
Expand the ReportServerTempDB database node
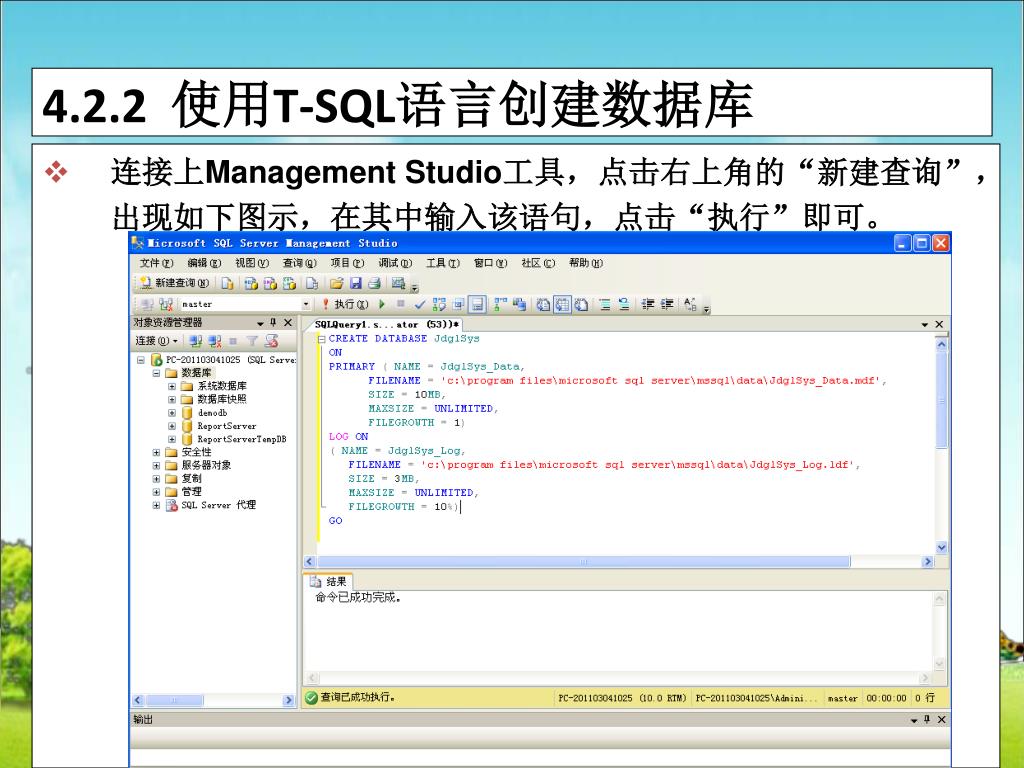click(172, 440)
